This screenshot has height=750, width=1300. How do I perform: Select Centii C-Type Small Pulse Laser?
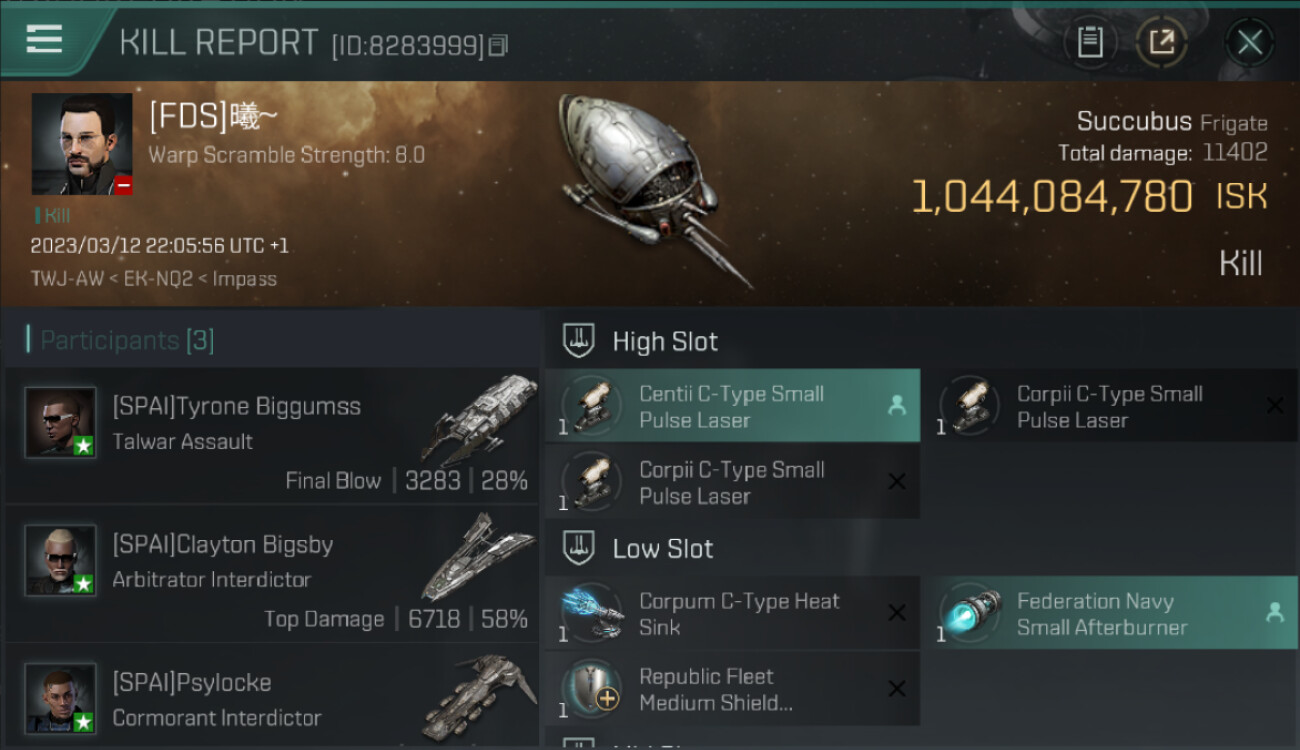(732, 406)
